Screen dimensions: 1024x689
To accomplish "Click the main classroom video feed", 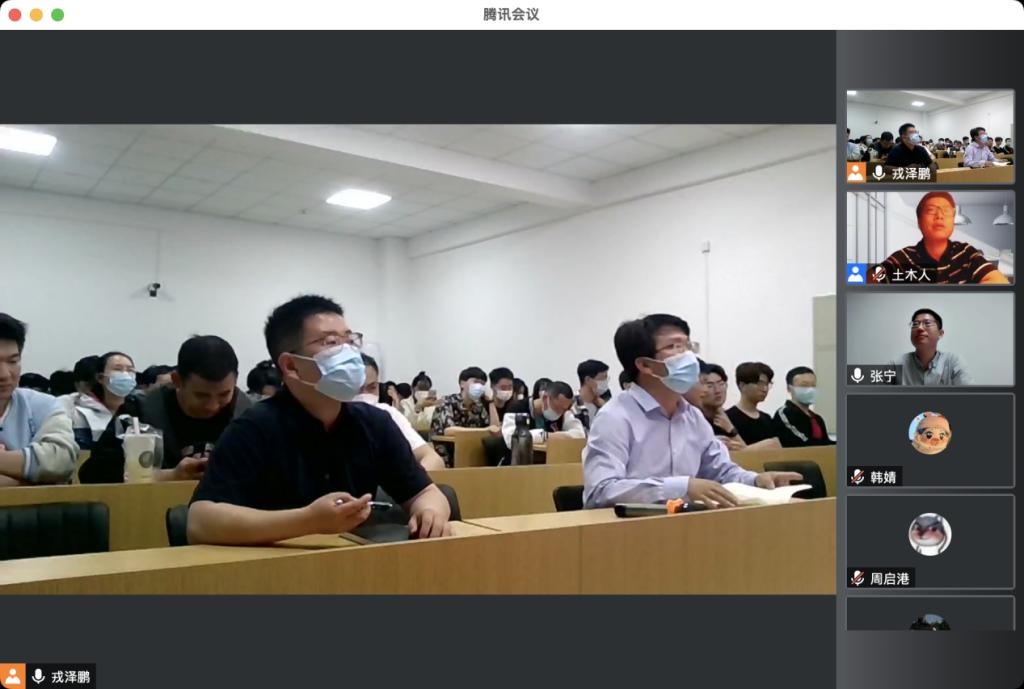I will [418, 359].
